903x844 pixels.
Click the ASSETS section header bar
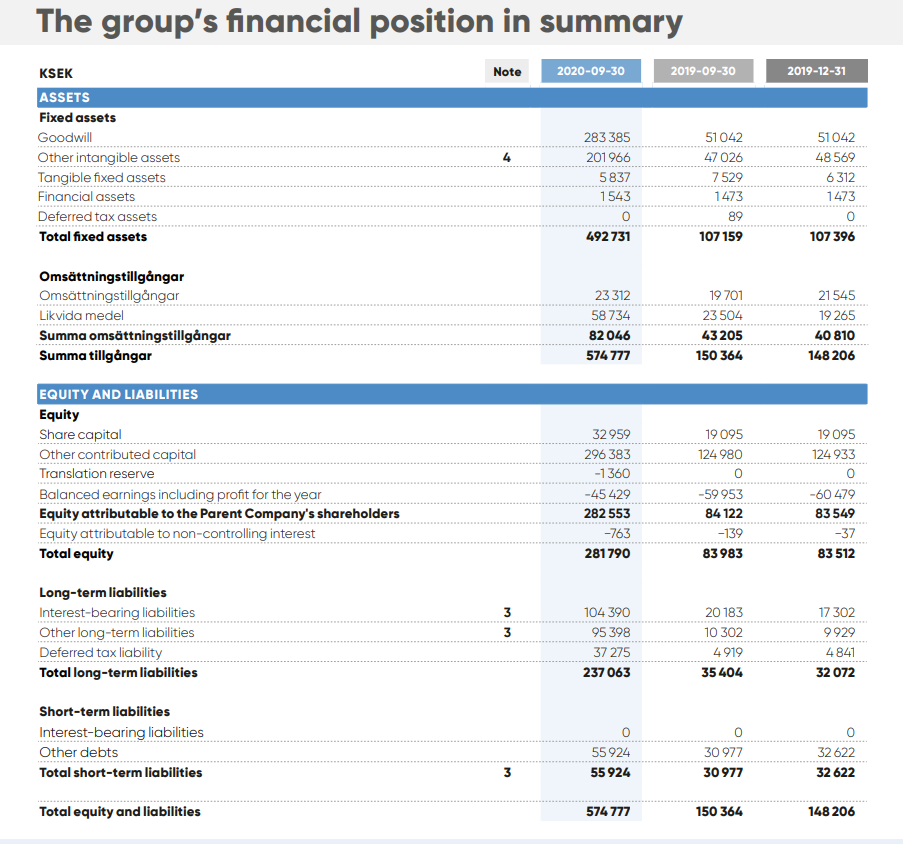click(451, 97)
